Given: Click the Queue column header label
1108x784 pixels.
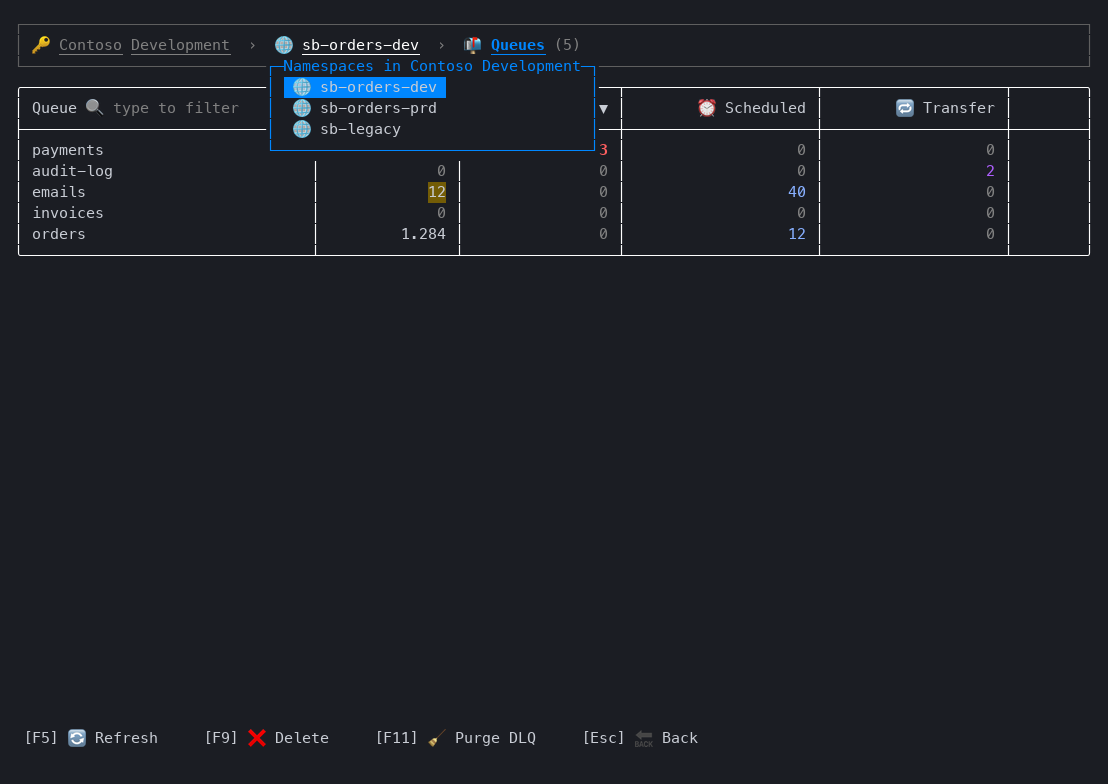Looking at the screenshot, I should pos(54,107).
